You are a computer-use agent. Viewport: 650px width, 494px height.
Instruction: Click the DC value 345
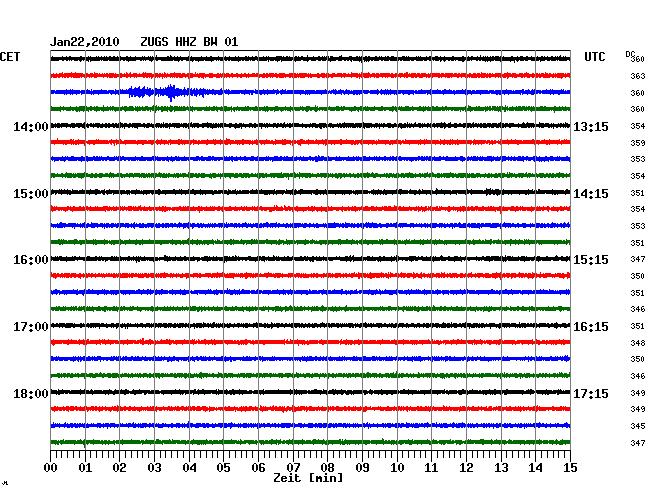pyautogui.click(x=638, y=426)
